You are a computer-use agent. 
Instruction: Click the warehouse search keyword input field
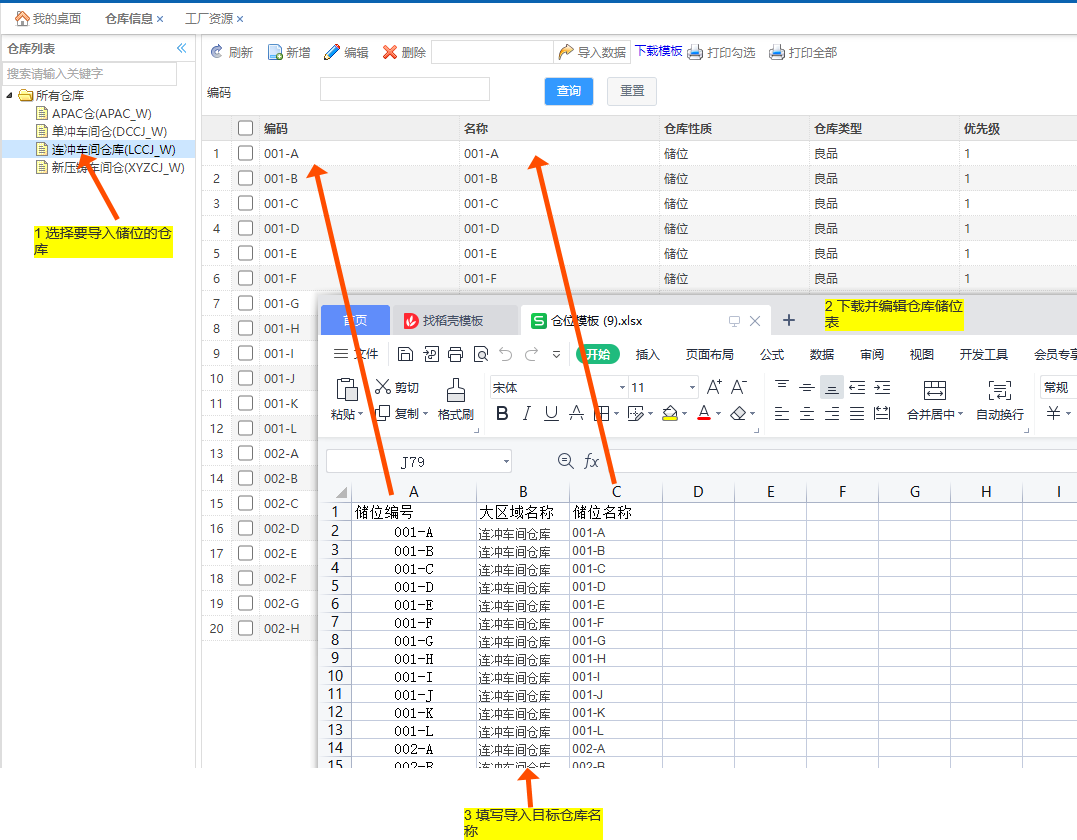[x=90, y=73]
